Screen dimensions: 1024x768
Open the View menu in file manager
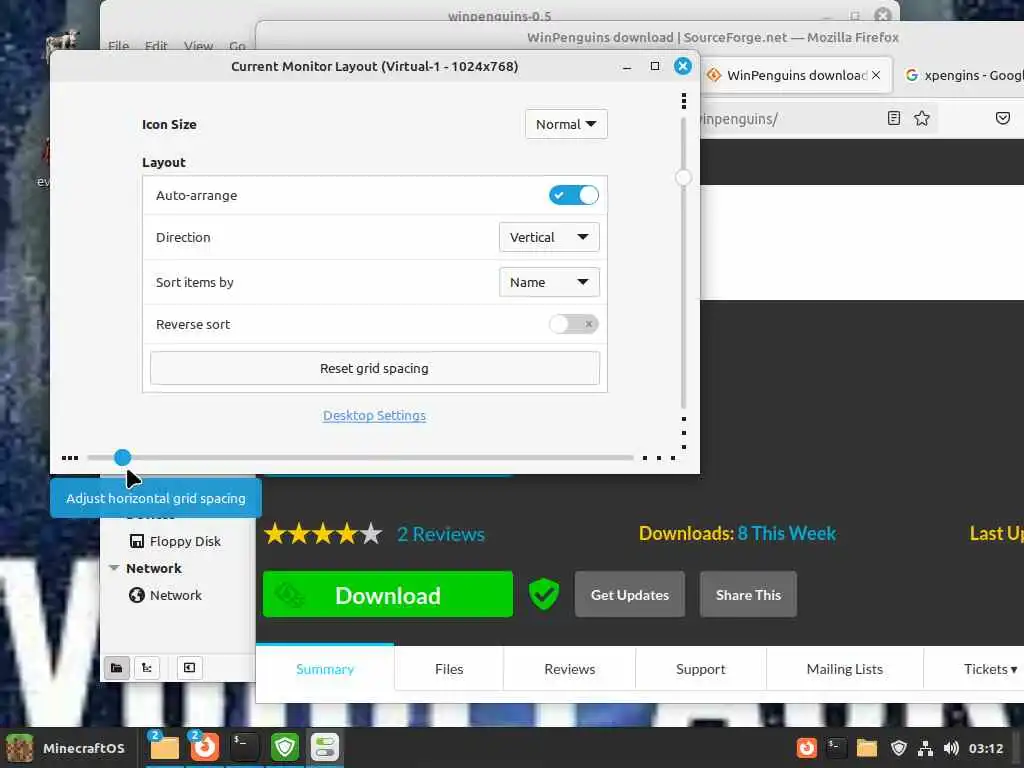coord(198,46)
